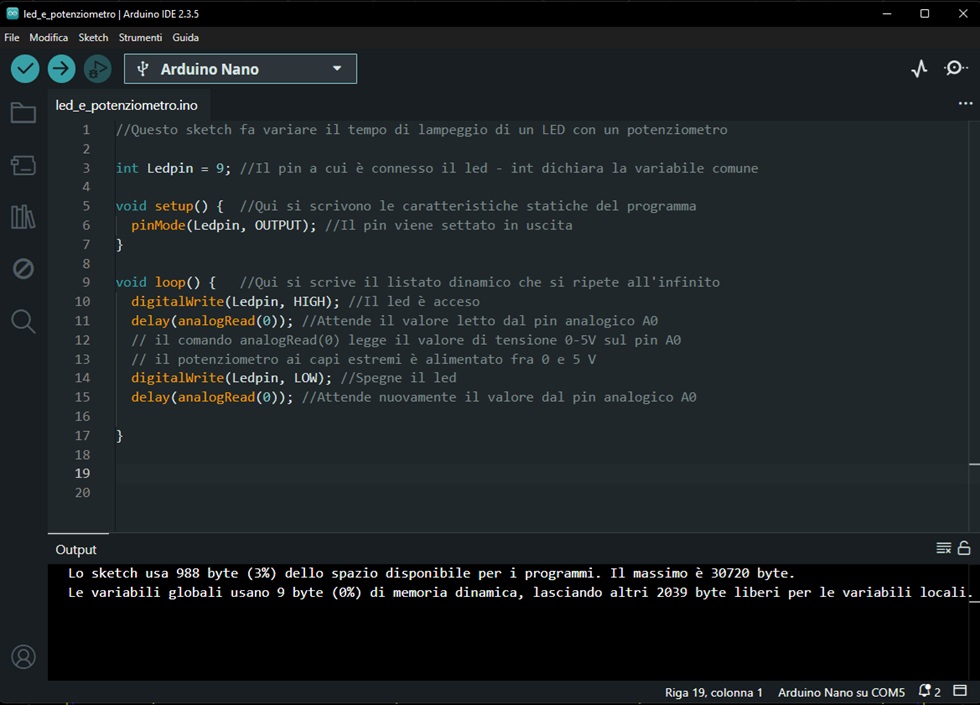Click the delay(analogRead(0)) on line 11

point(212,321)
